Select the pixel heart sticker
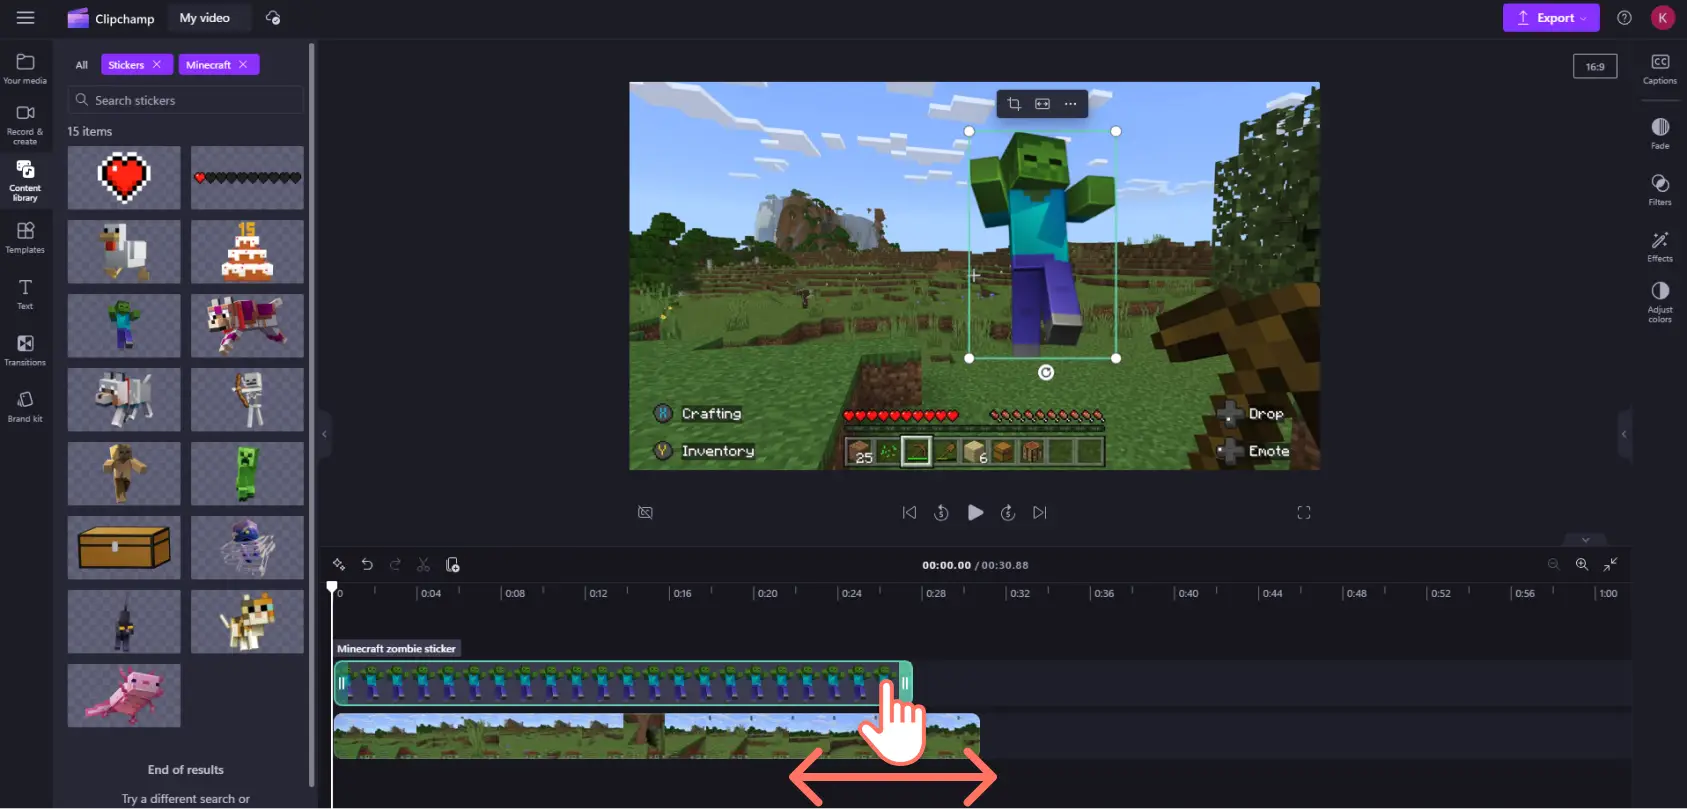This screenshot has width=1687, height=809. (x=124, y=178)
